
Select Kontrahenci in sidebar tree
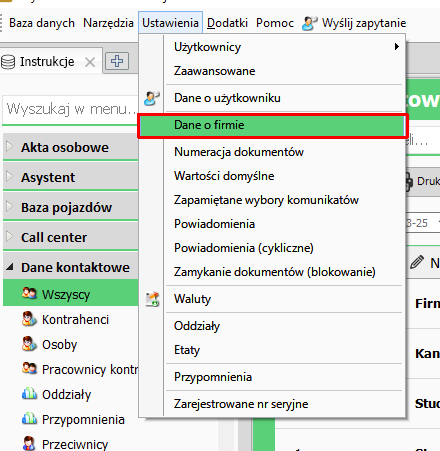click(x=75, y=320)
